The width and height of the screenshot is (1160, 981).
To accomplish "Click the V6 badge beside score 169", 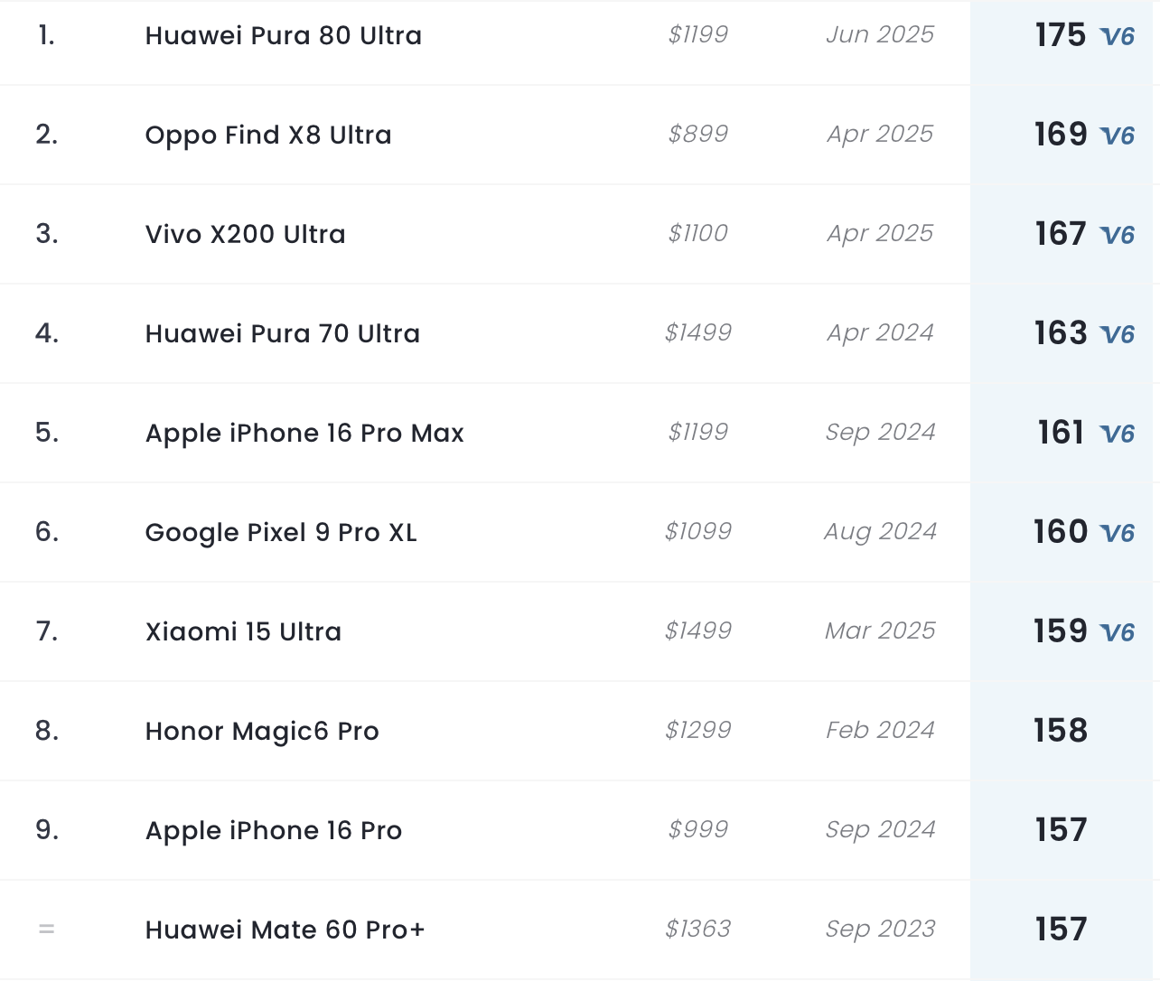I will point(1117,136).
